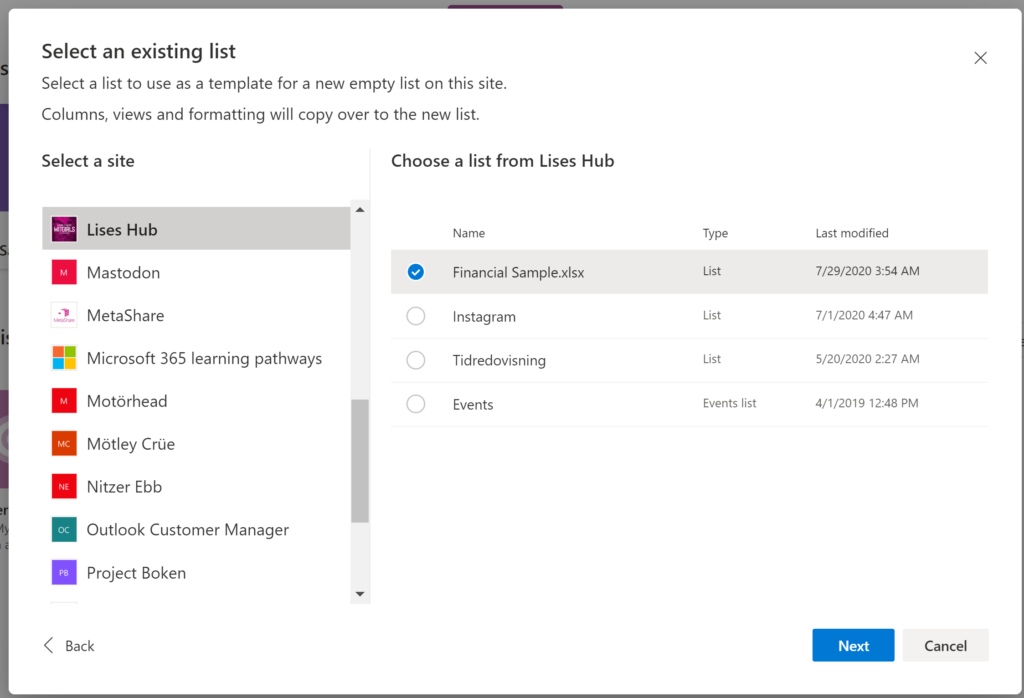The width and height of the screenshot is (1024, 698).
Task: Choose the Lises Hub site
Action: 196,229
